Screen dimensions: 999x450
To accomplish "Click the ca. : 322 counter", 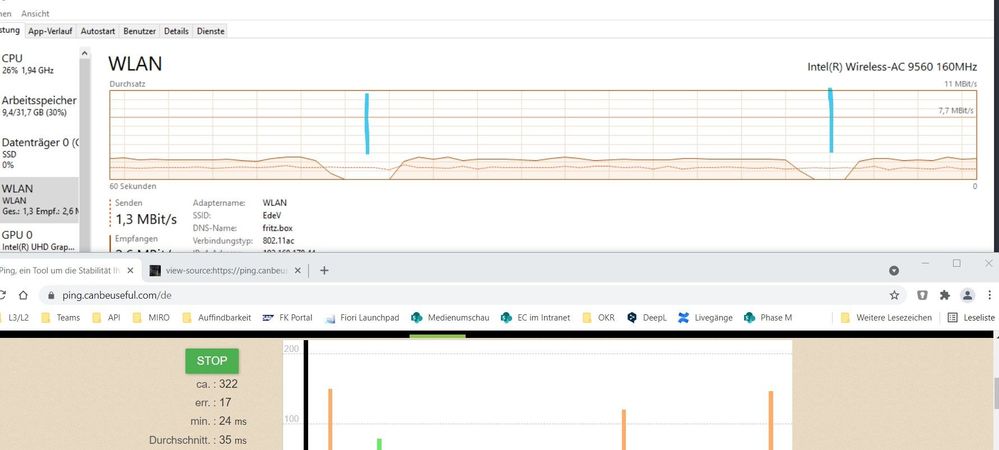I will click(217, 384).
